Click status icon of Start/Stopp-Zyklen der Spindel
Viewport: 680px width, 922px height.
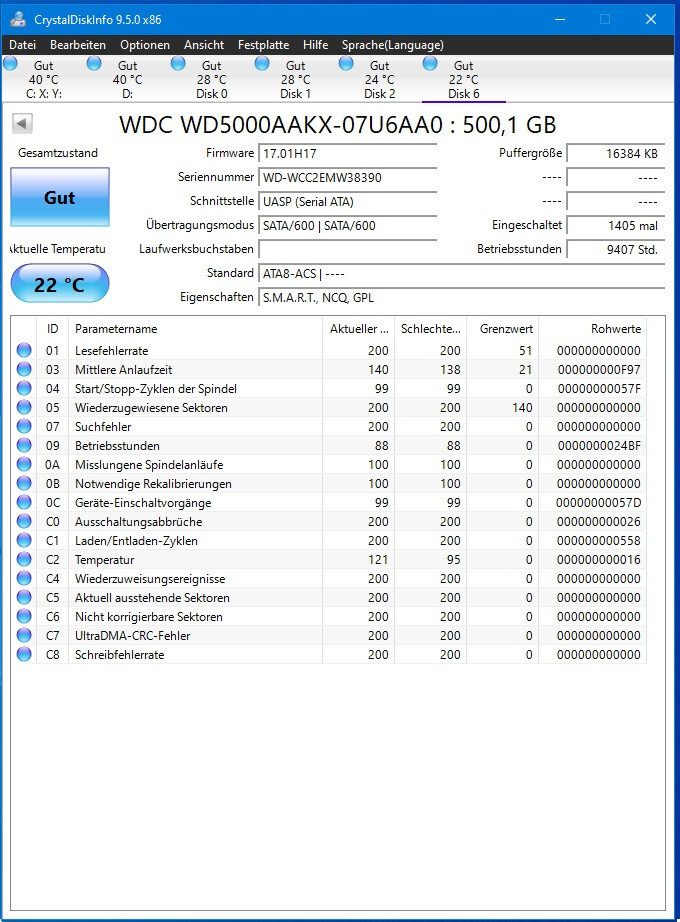coord(24,389)
